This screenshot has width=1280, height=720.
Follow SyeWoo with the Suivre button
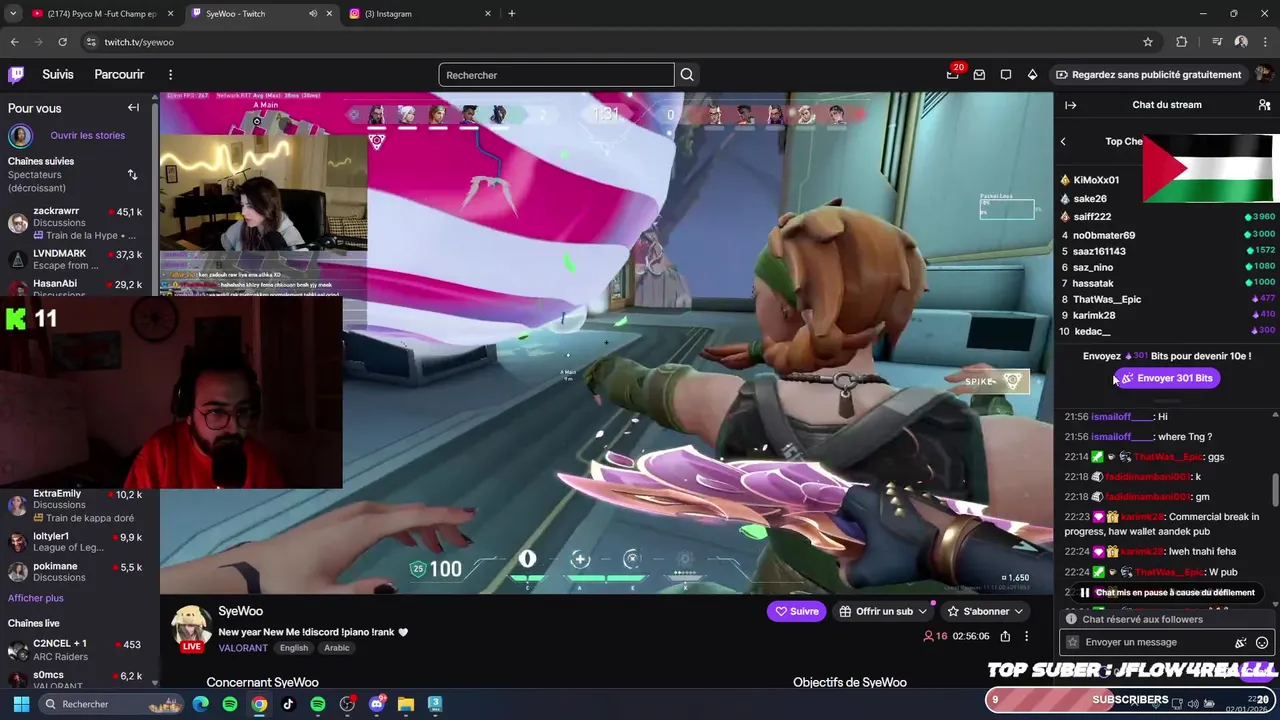[797, 611]
